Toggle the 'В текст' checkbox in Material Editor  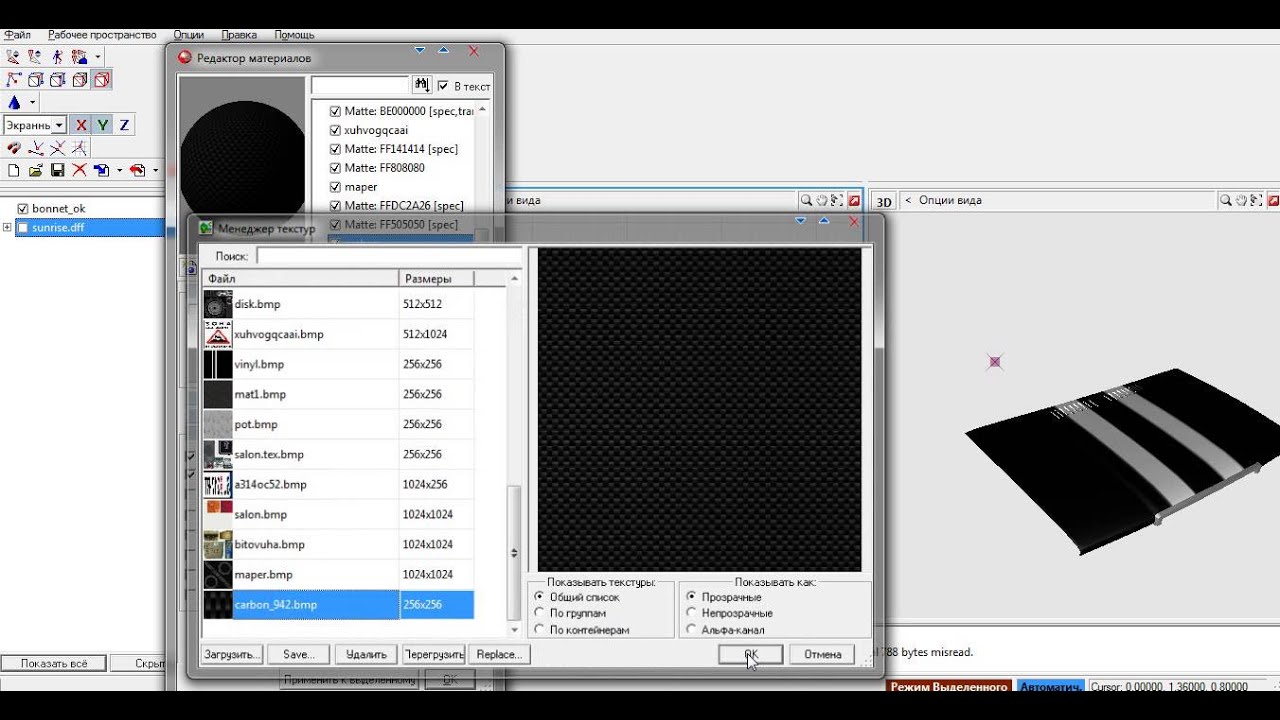(x=443, y=87)
